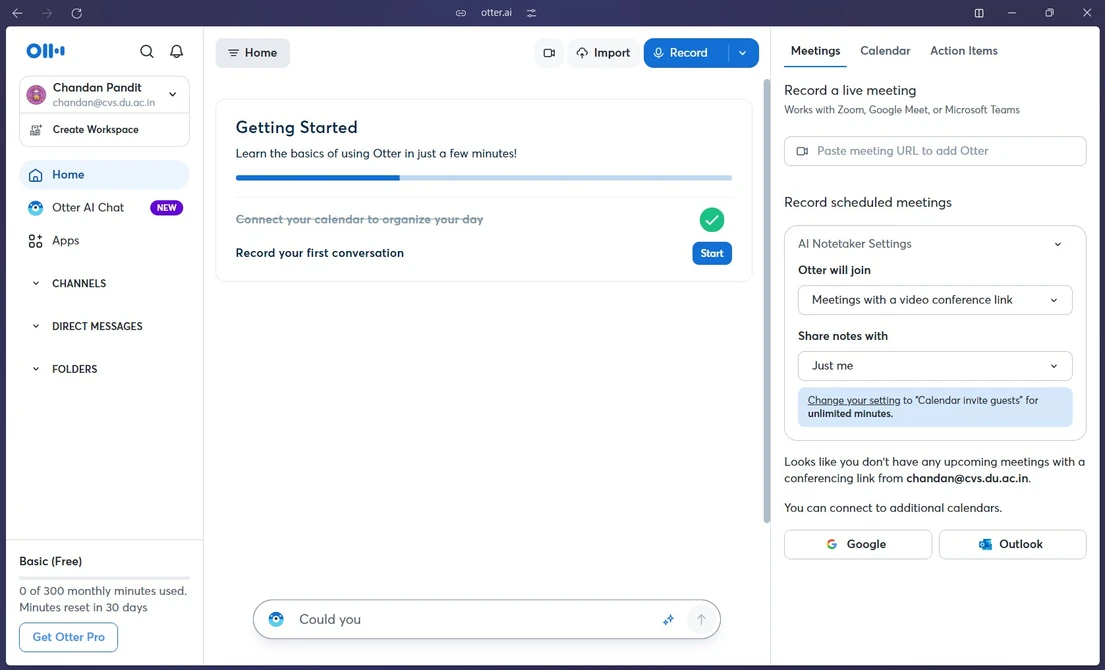
Task: Click Create Workspace
Action: (x=104, y=130)
